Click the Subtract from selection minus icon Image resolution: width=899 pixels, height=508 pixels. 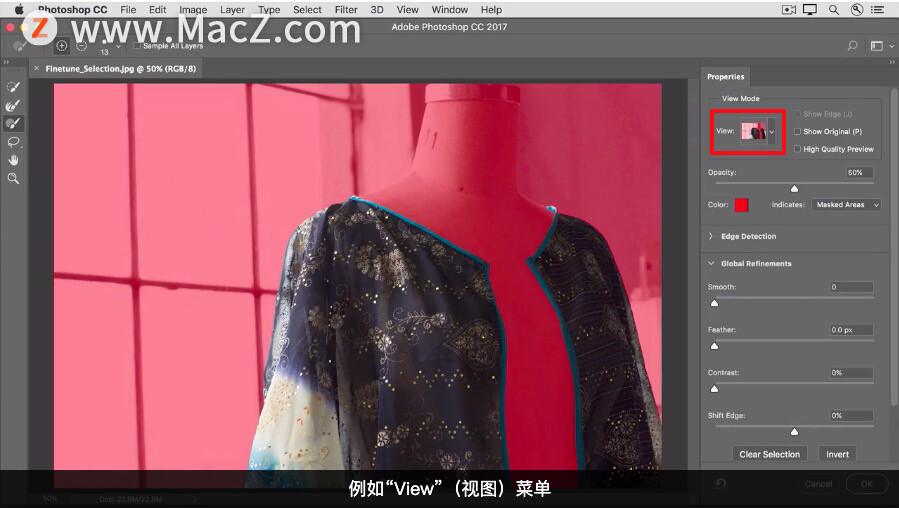click(x=81, y=45)
